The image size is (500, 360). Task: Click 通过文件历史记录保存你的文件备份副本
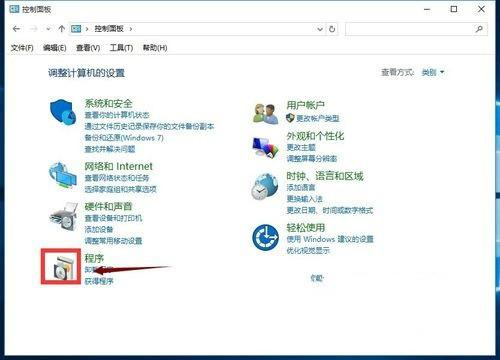click(149, 126)
